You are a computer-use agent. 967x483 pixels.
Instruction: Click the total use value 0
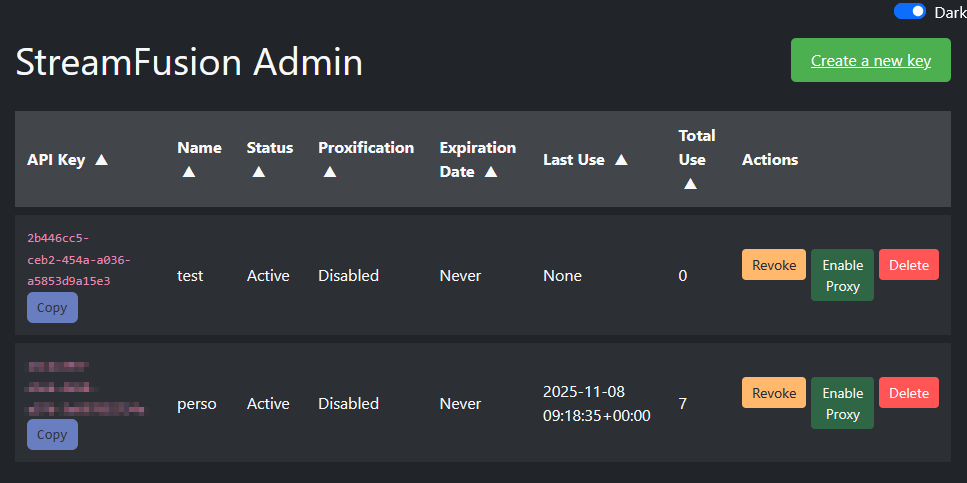[683, 276]
